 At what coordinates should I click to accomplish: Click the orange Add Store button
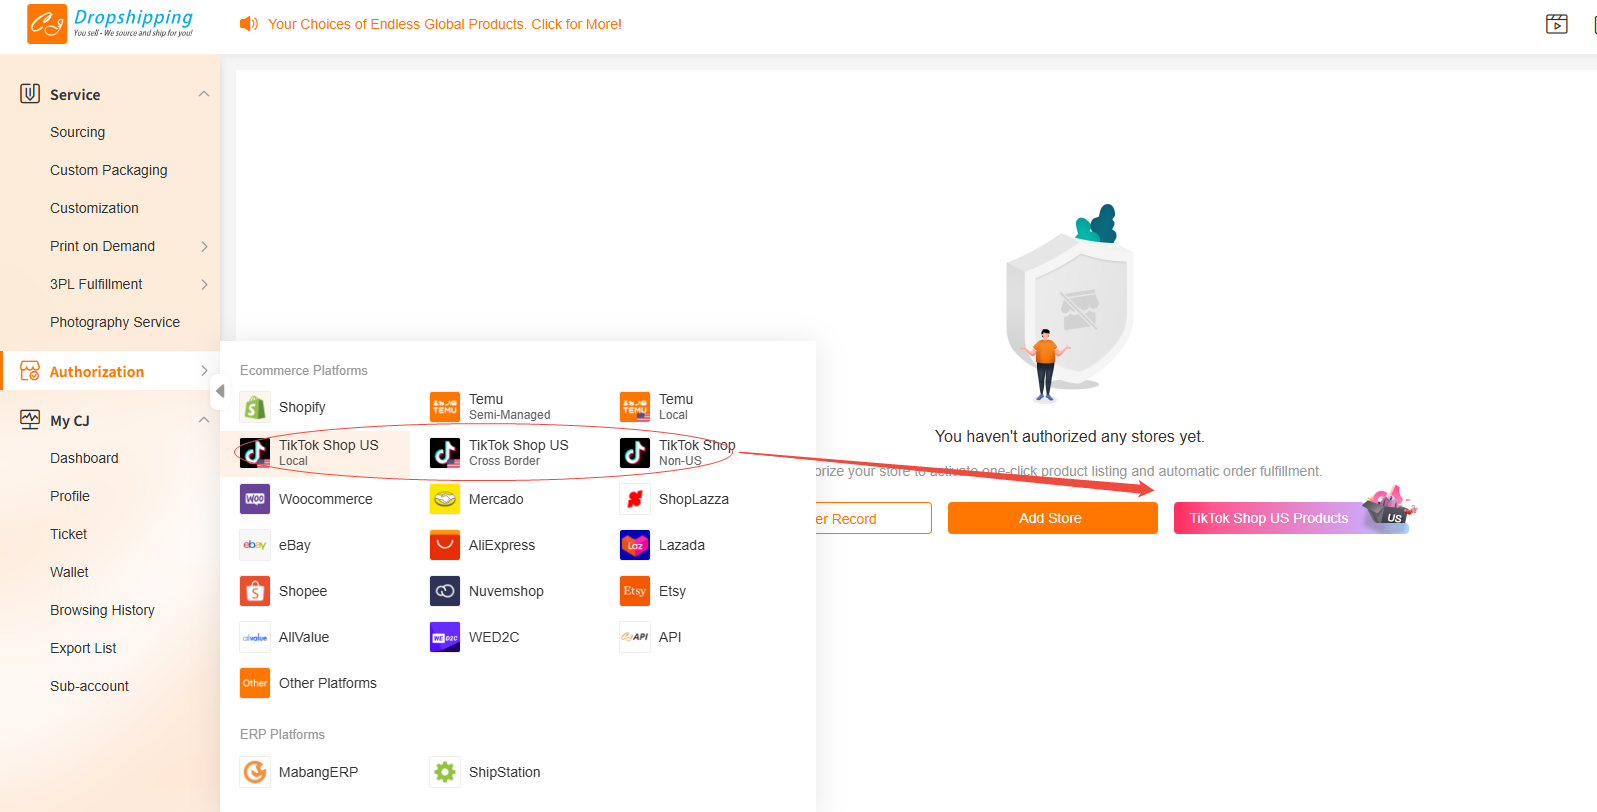1052,518
